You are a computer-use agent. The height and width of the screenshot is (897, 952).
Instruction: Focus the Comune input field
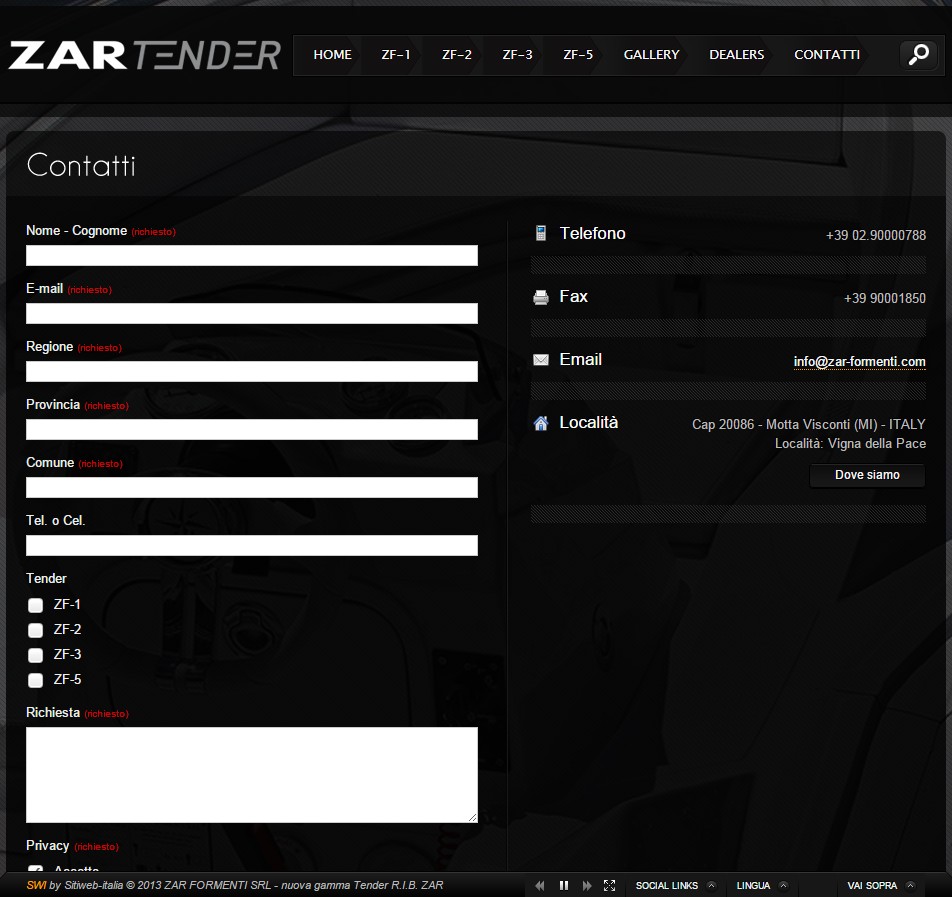[252, 488]
